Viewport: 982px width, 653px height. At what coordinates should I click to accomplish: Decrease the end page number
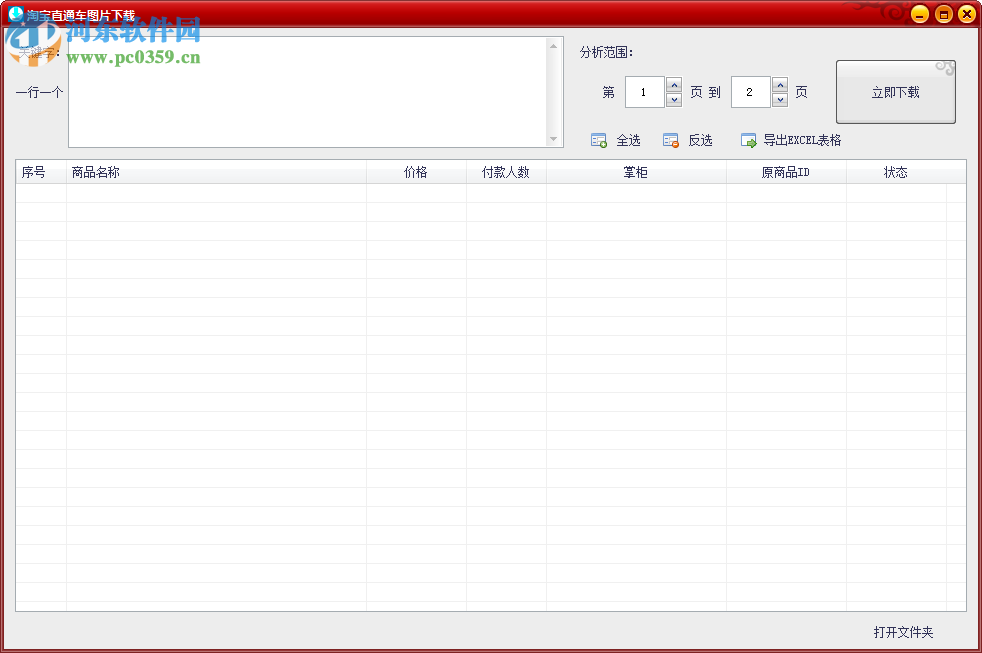click(780, 100)
